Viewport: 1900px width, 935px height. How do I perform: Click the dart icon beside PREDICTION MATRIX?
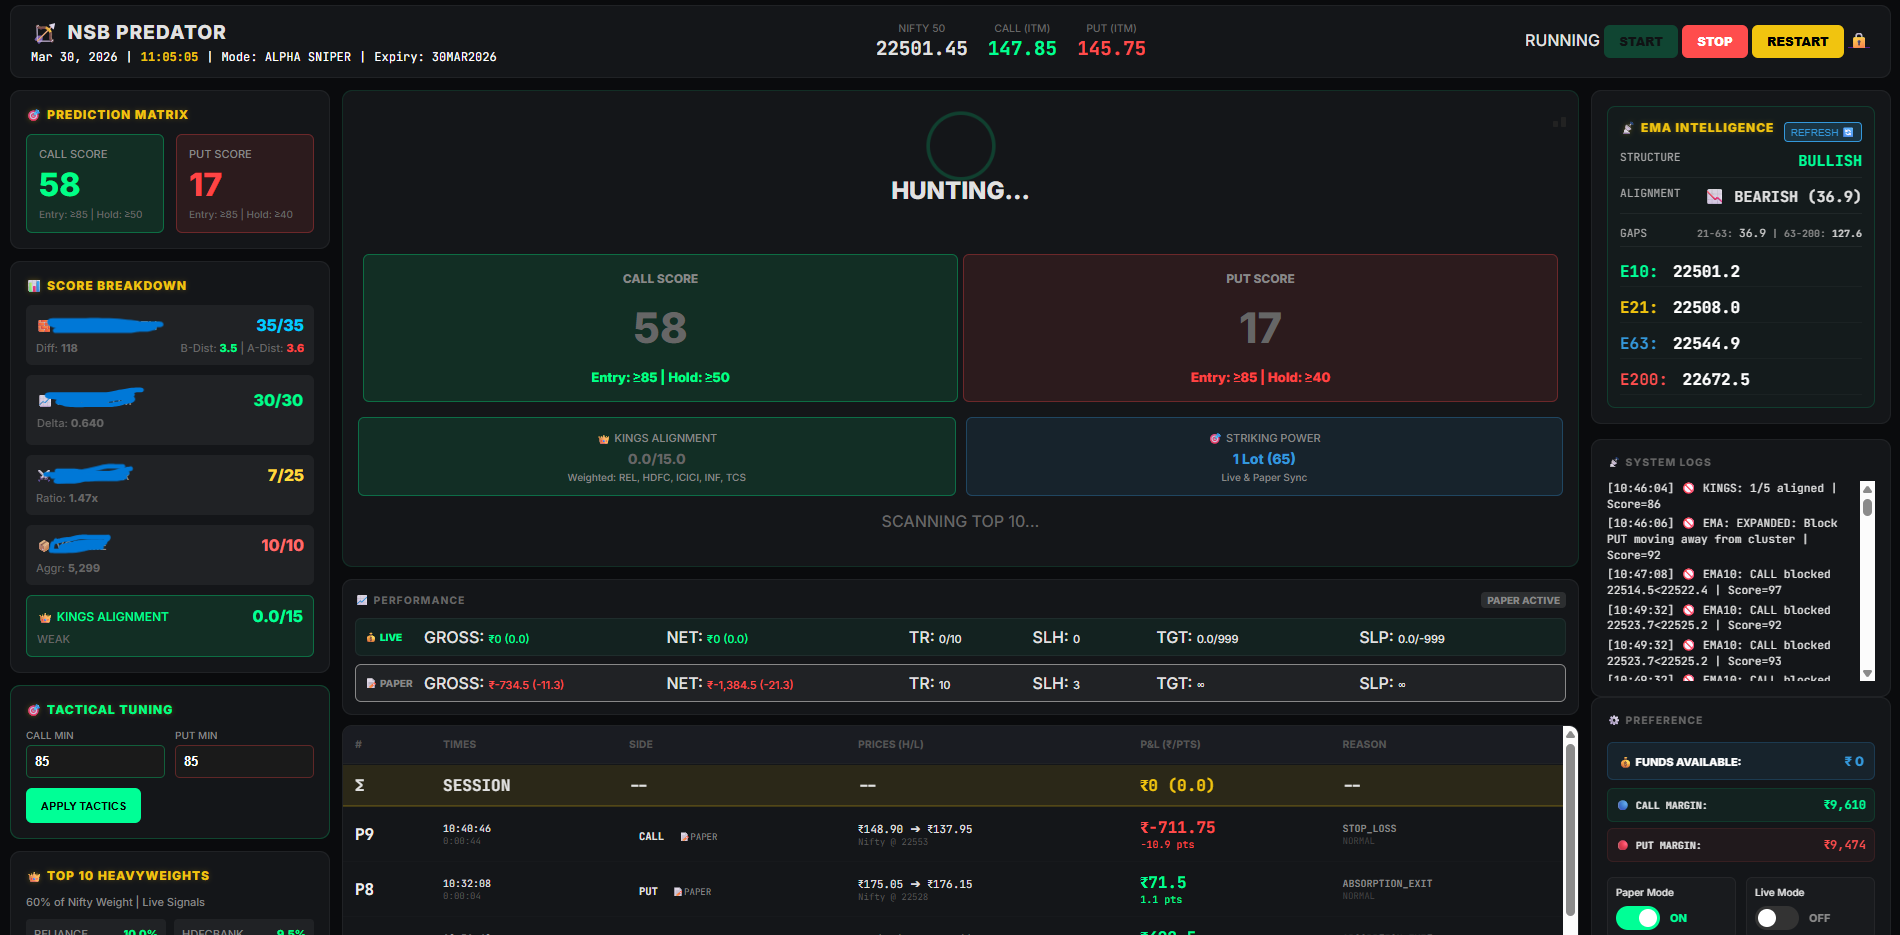point(34,114)
